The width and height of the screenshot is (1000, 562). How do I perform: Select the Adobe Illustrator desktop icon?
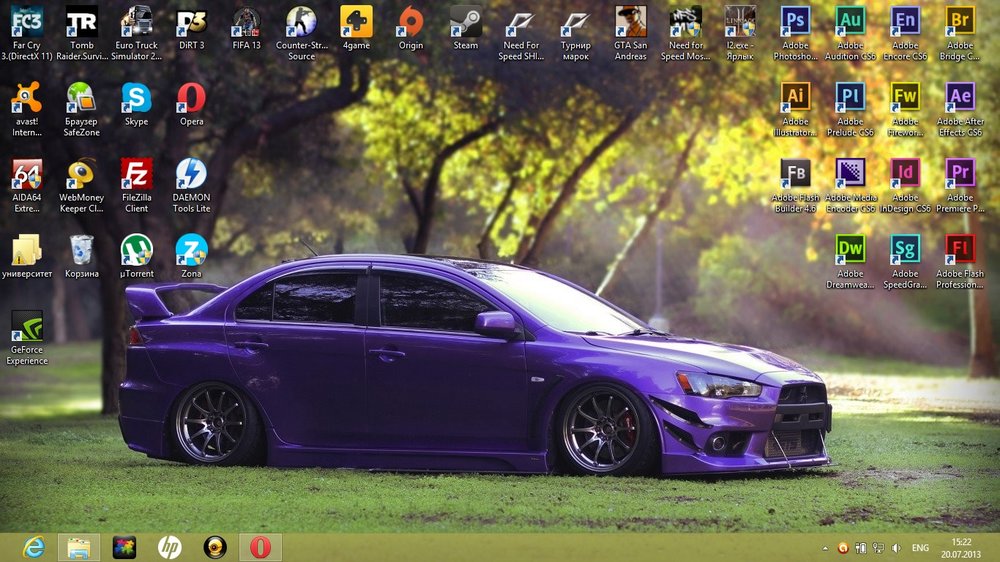[795, 98]
